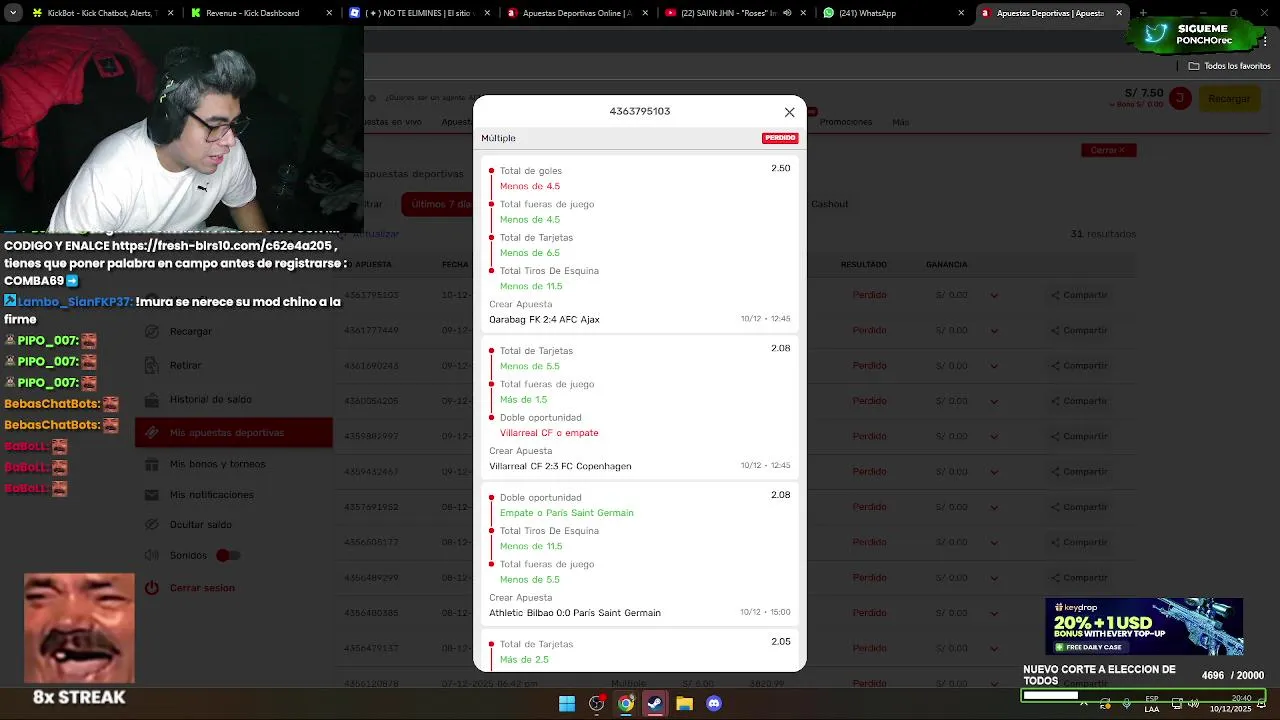Open Promociones menu item

coord(846,122)
